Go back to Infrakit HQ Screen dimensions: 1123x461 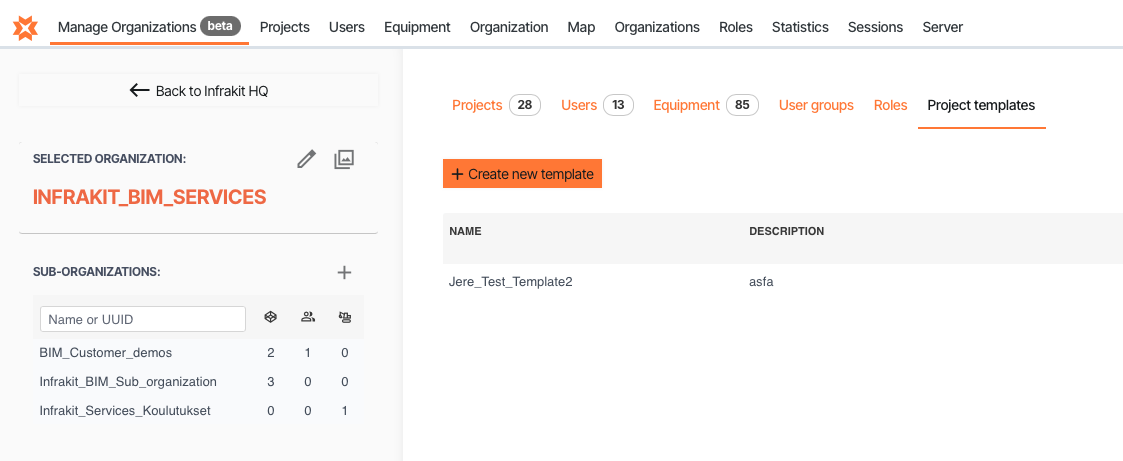pyautogui.click(x=199, y=91)
